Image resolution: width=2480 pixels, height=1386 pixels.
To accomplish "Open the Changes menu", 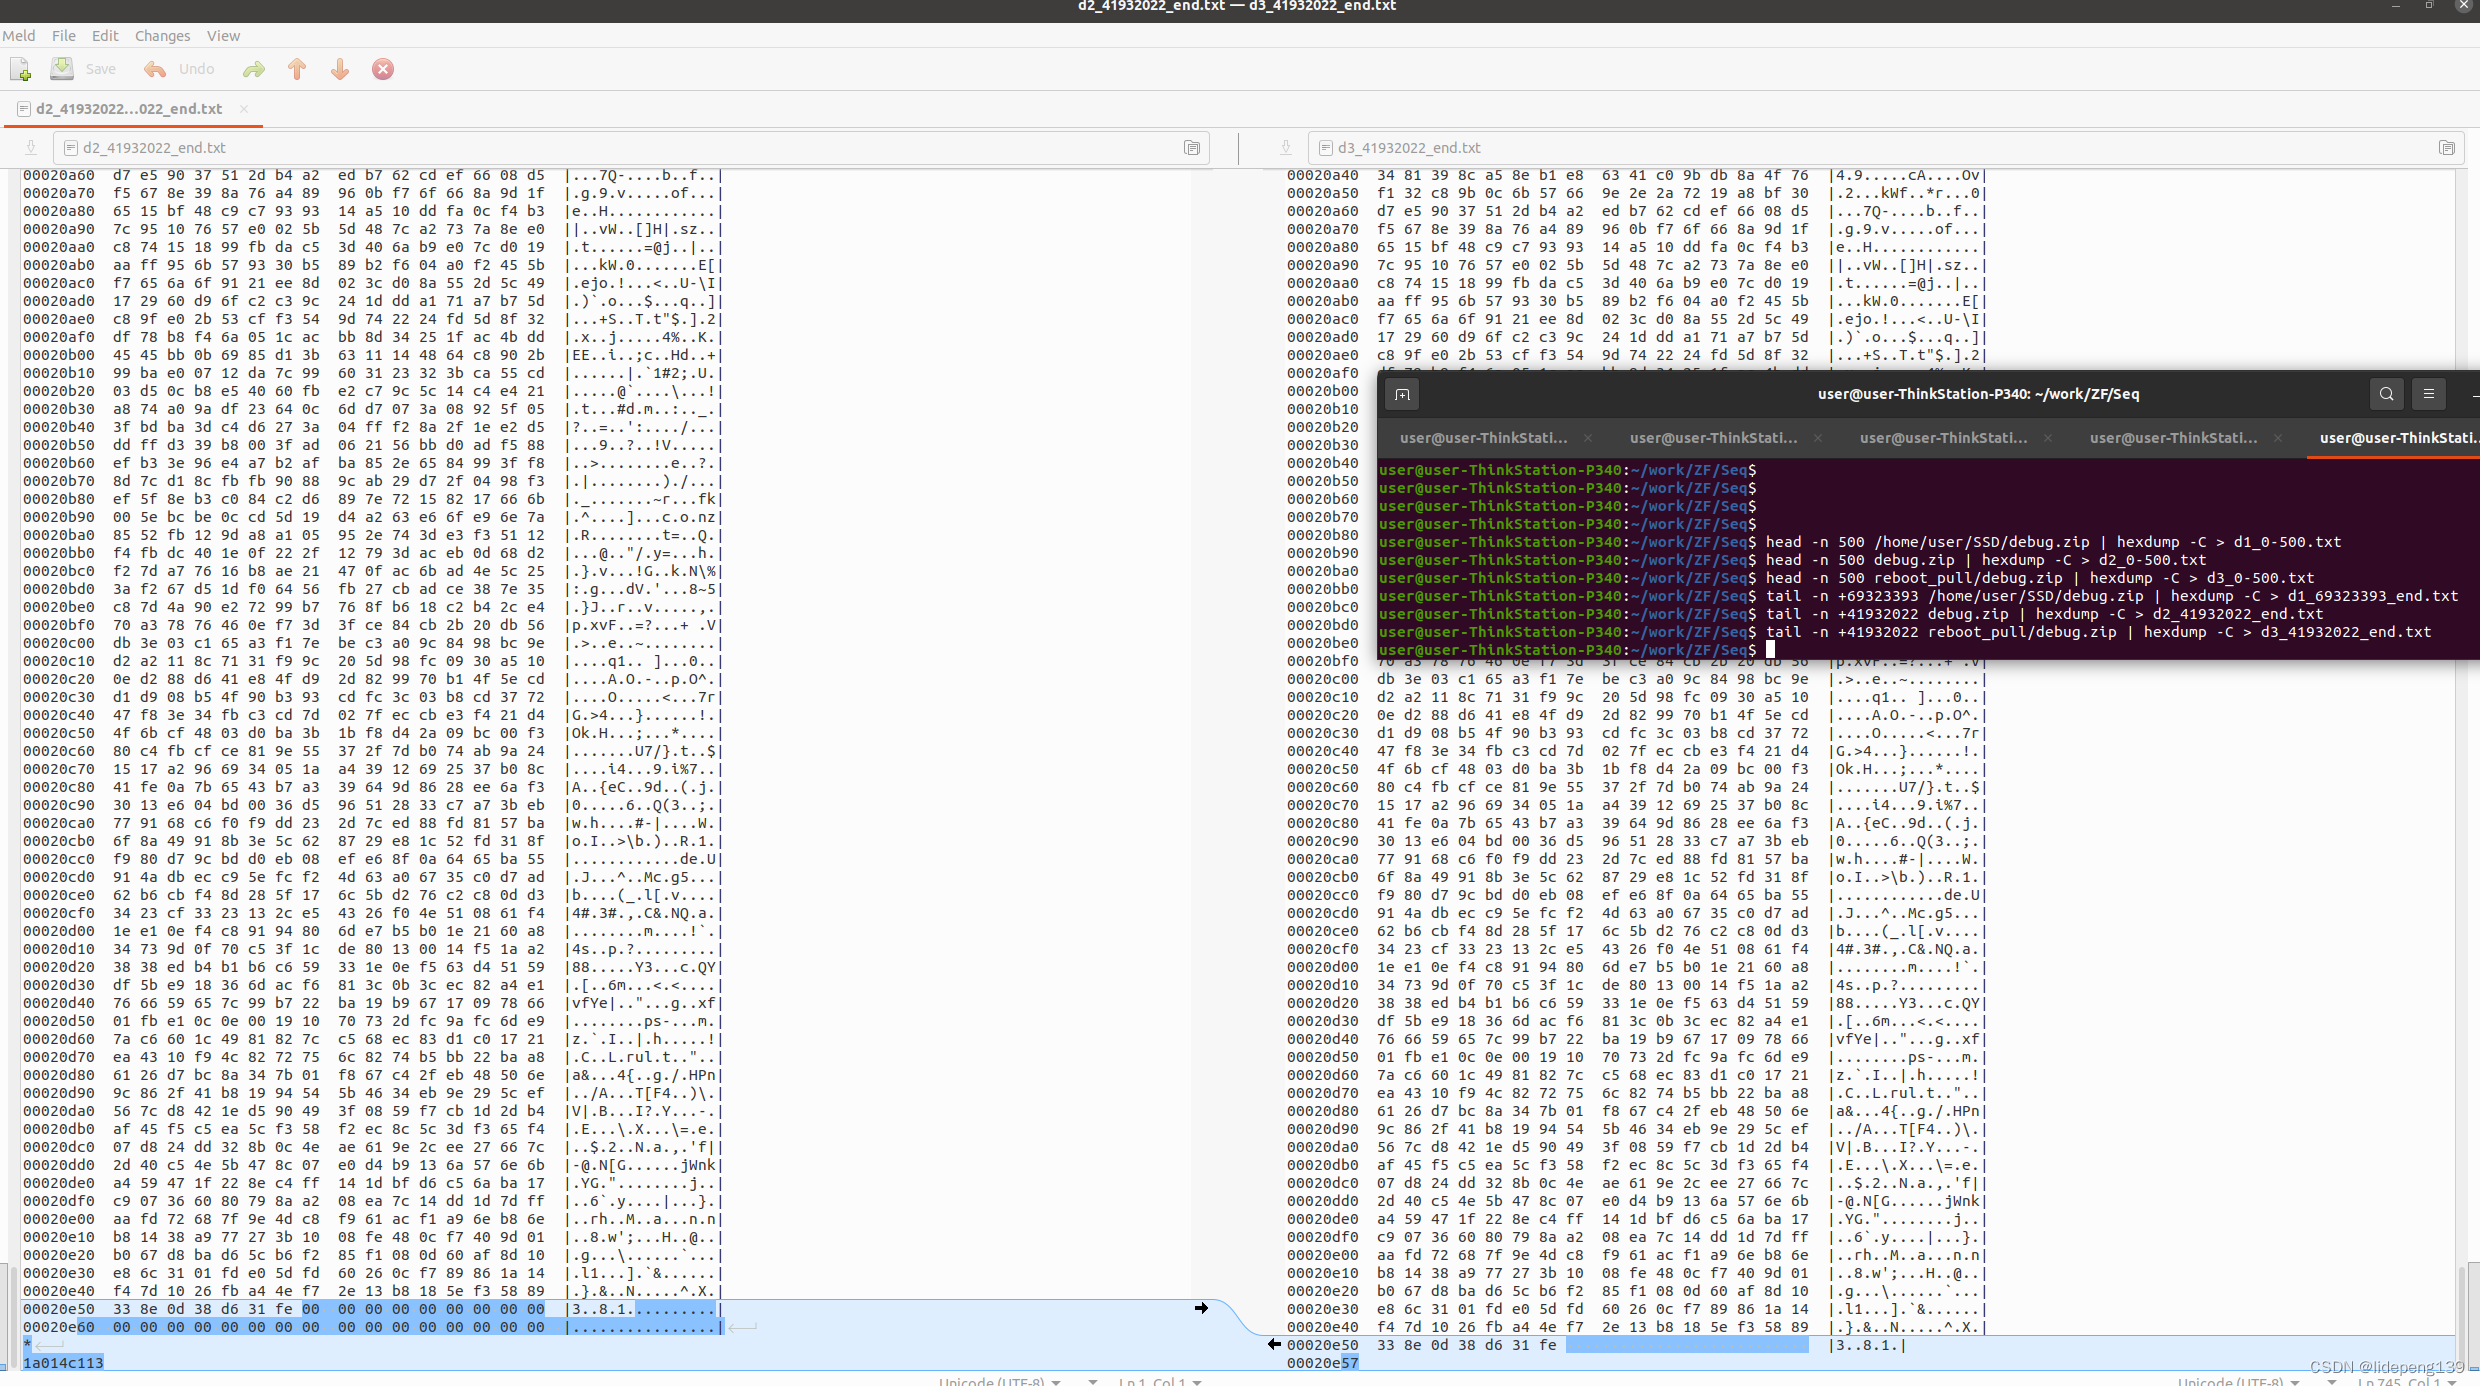I will [x=162, y=36].
